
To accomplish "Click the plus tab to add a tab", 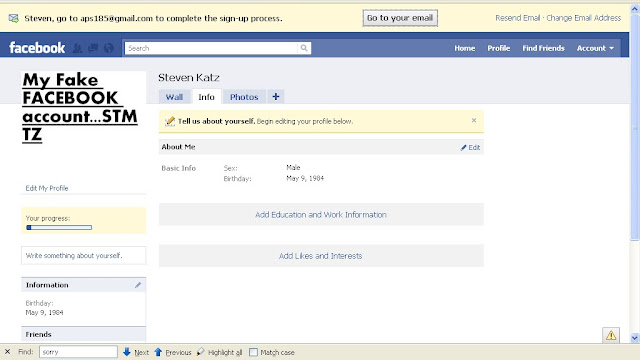I will tap(276, 97).
